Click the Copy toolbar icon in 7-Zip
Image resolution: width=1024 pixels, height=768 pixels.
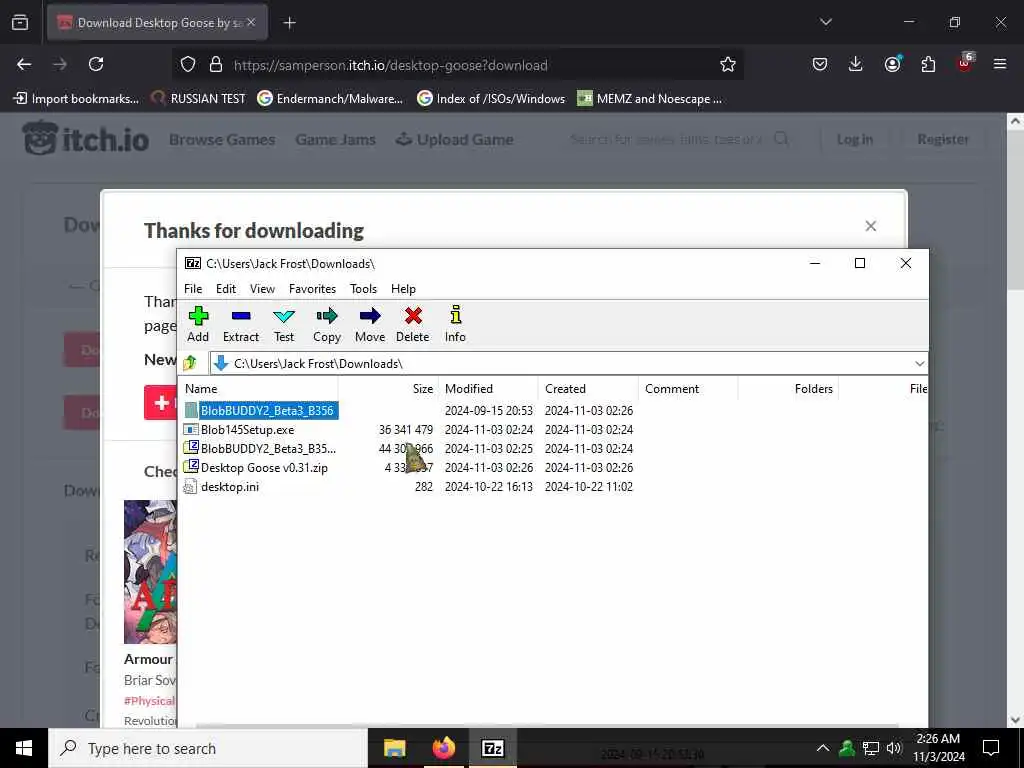click(327, 324)
